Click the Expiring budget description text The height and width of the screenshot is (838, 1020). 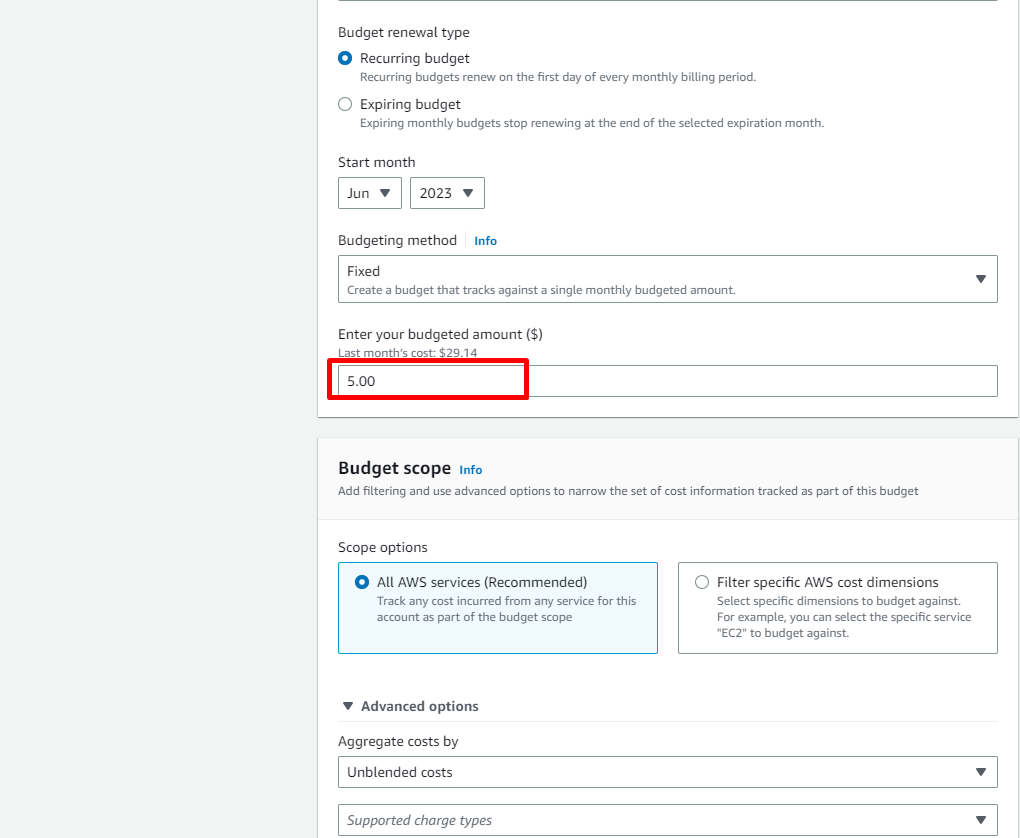click(x=591, y=123)
